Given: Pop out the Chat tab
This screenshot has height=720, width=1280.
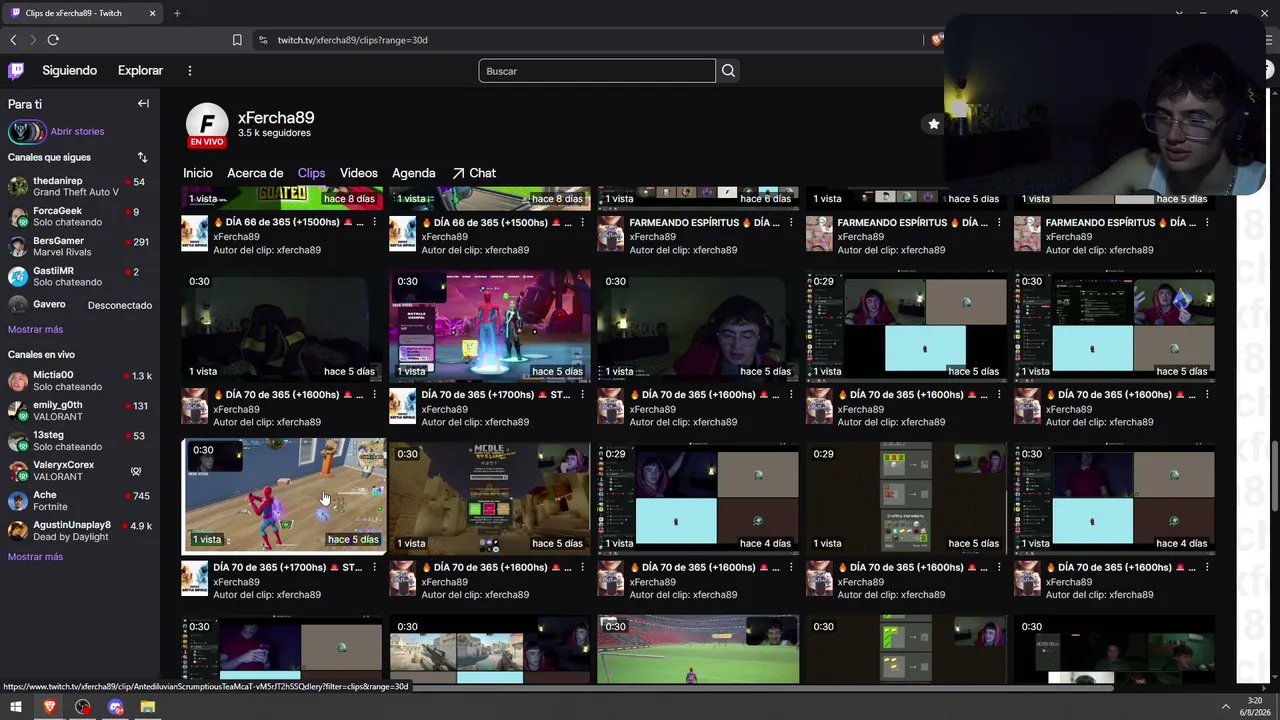Looking at the screenshot, I should [474, 173].
